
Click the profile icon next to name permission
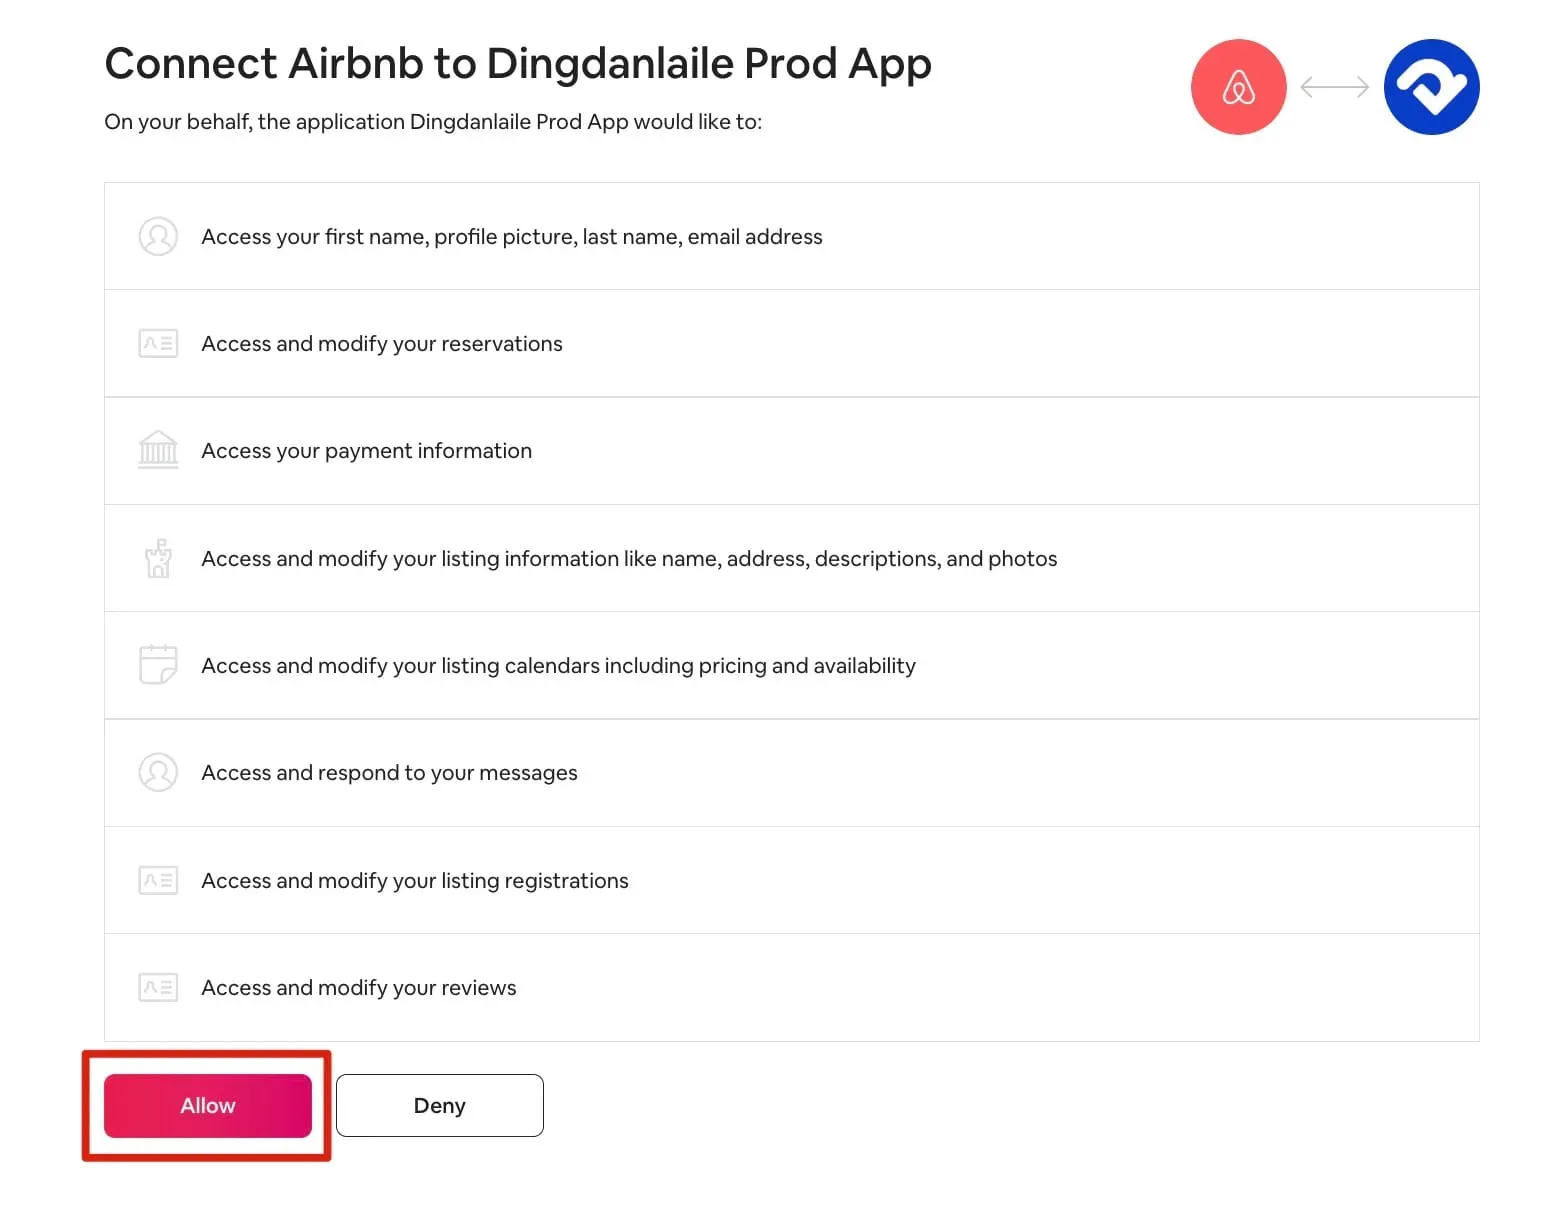157,237
